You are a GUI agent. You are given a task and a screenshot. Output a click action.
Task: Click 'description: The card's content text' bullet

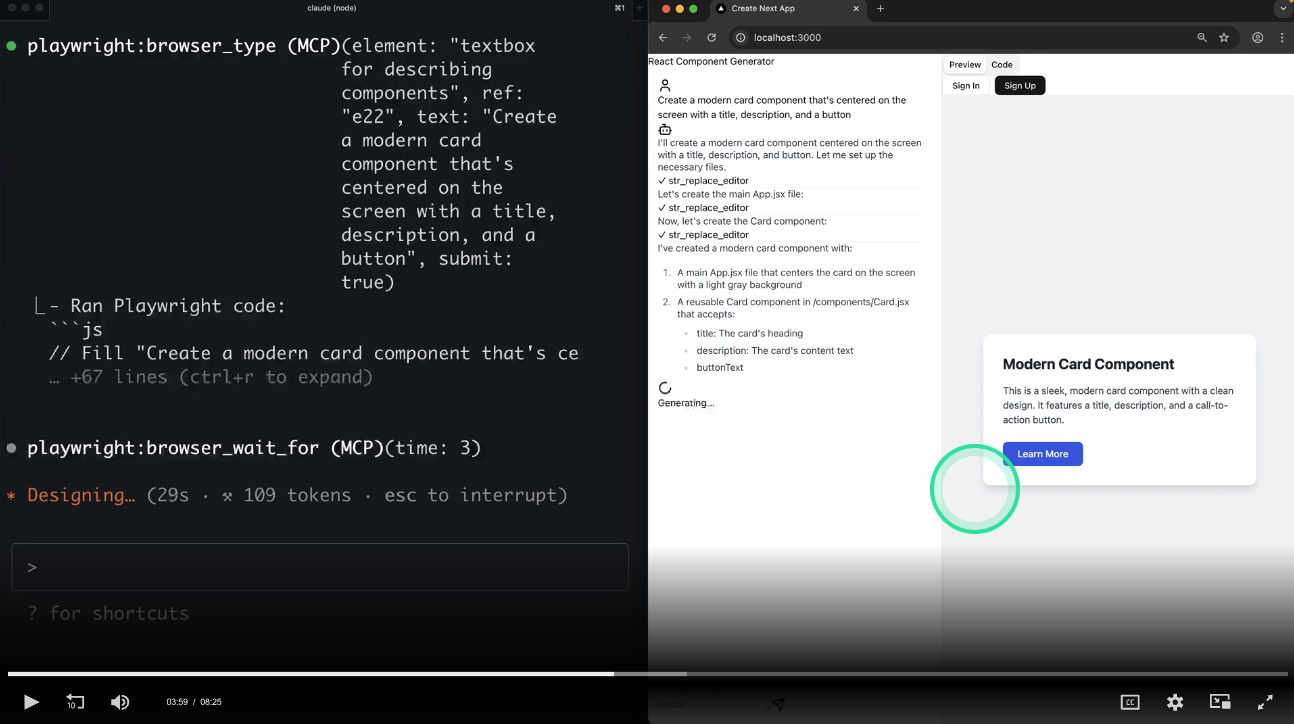[775, 351]
